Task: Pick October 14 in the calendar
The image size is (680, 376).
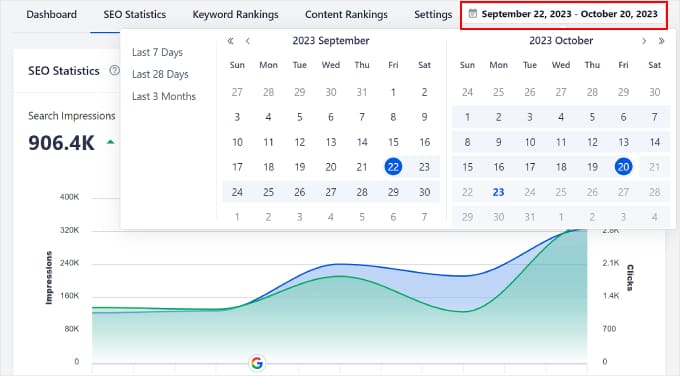Action: pos(655,142)
